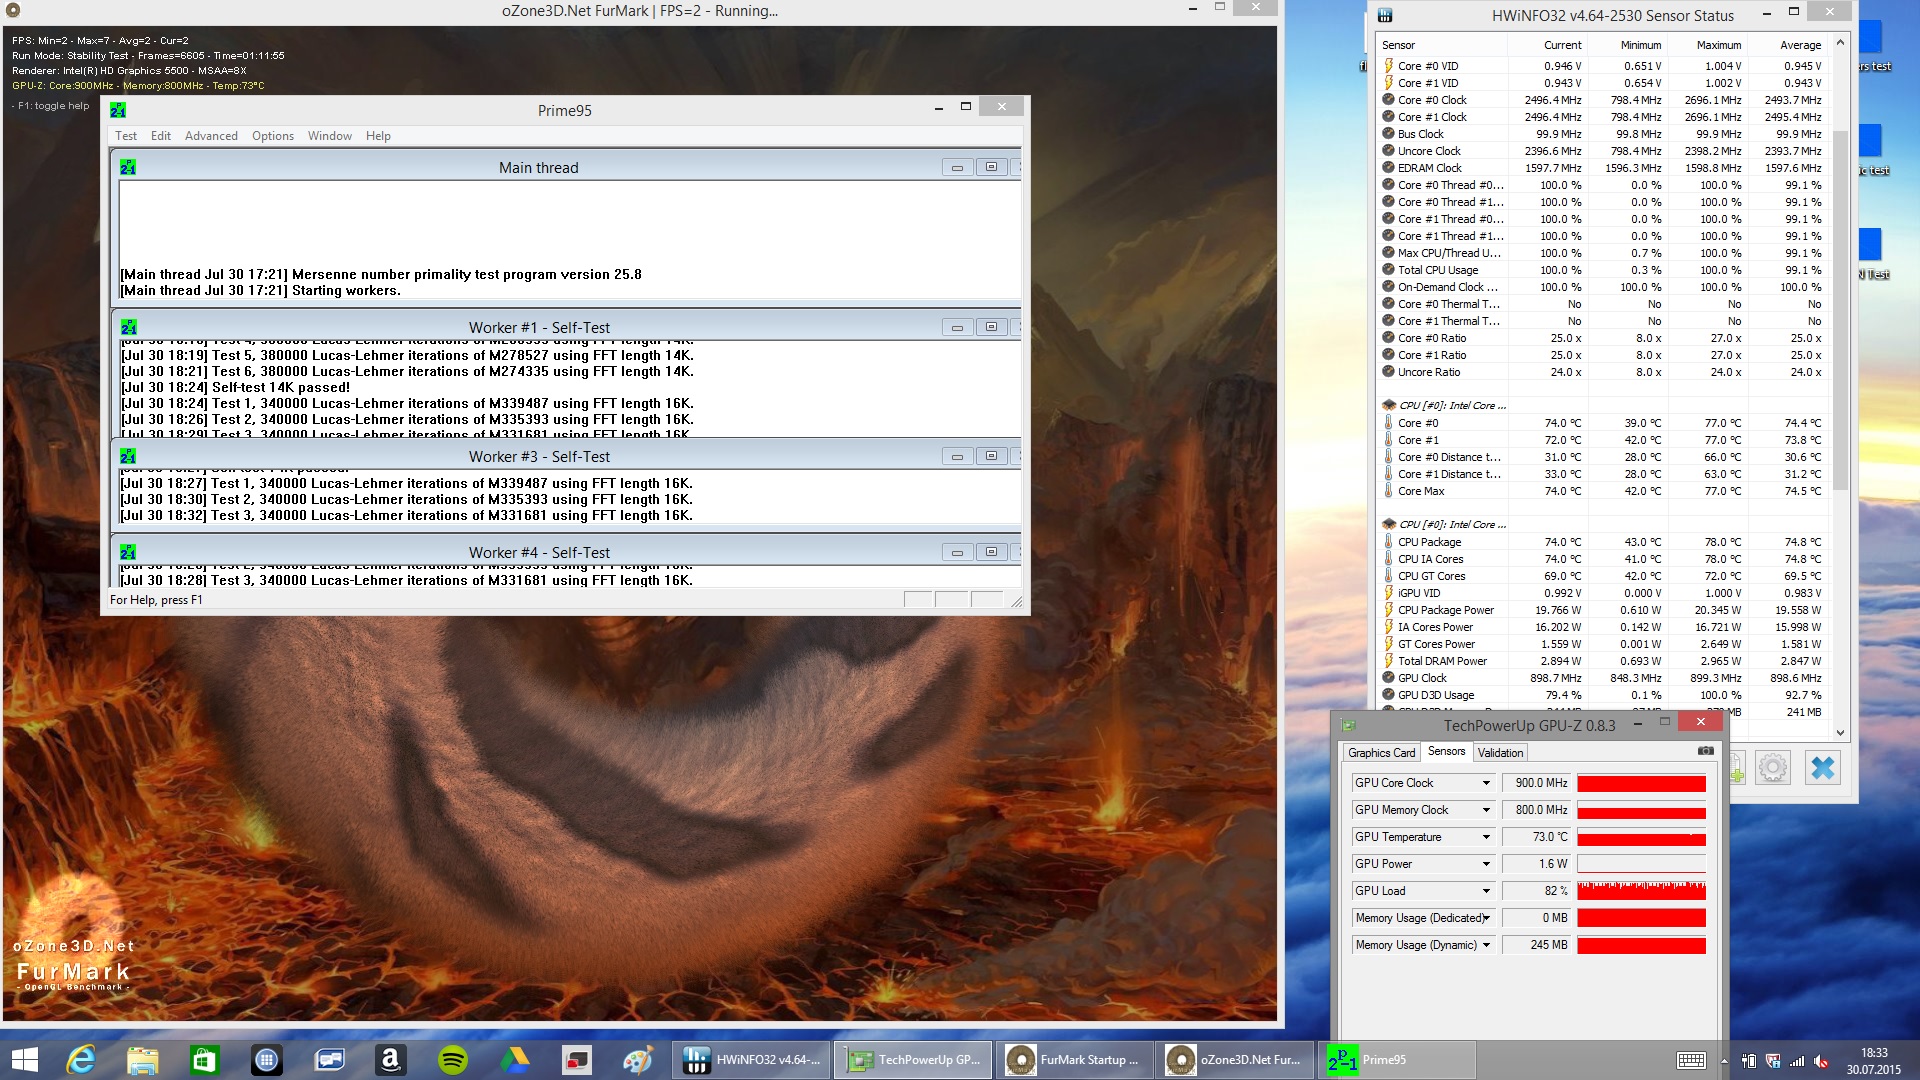
Task: Open the Windows Start button
Action: pyautogui.click(x=24, y=1060)
